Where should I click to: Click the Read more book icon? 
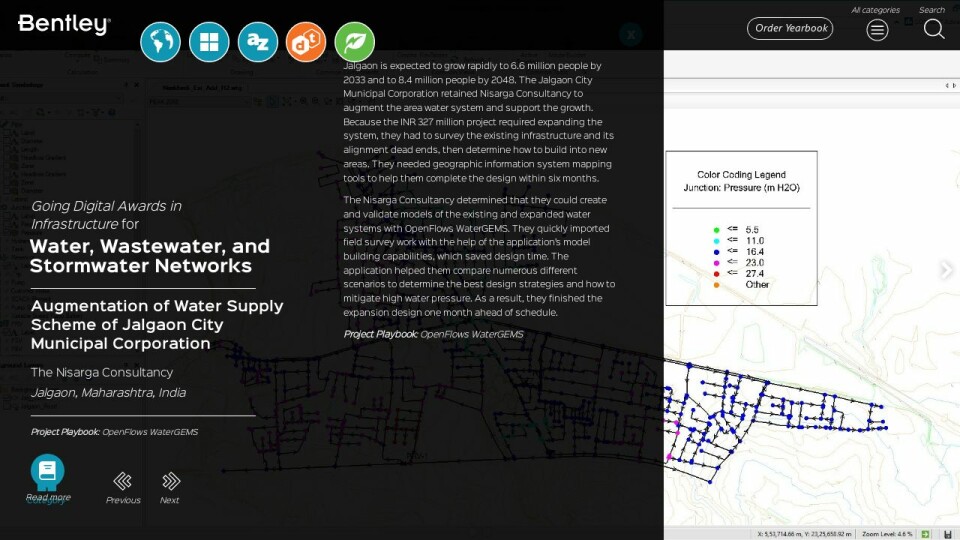click(48, 471)
